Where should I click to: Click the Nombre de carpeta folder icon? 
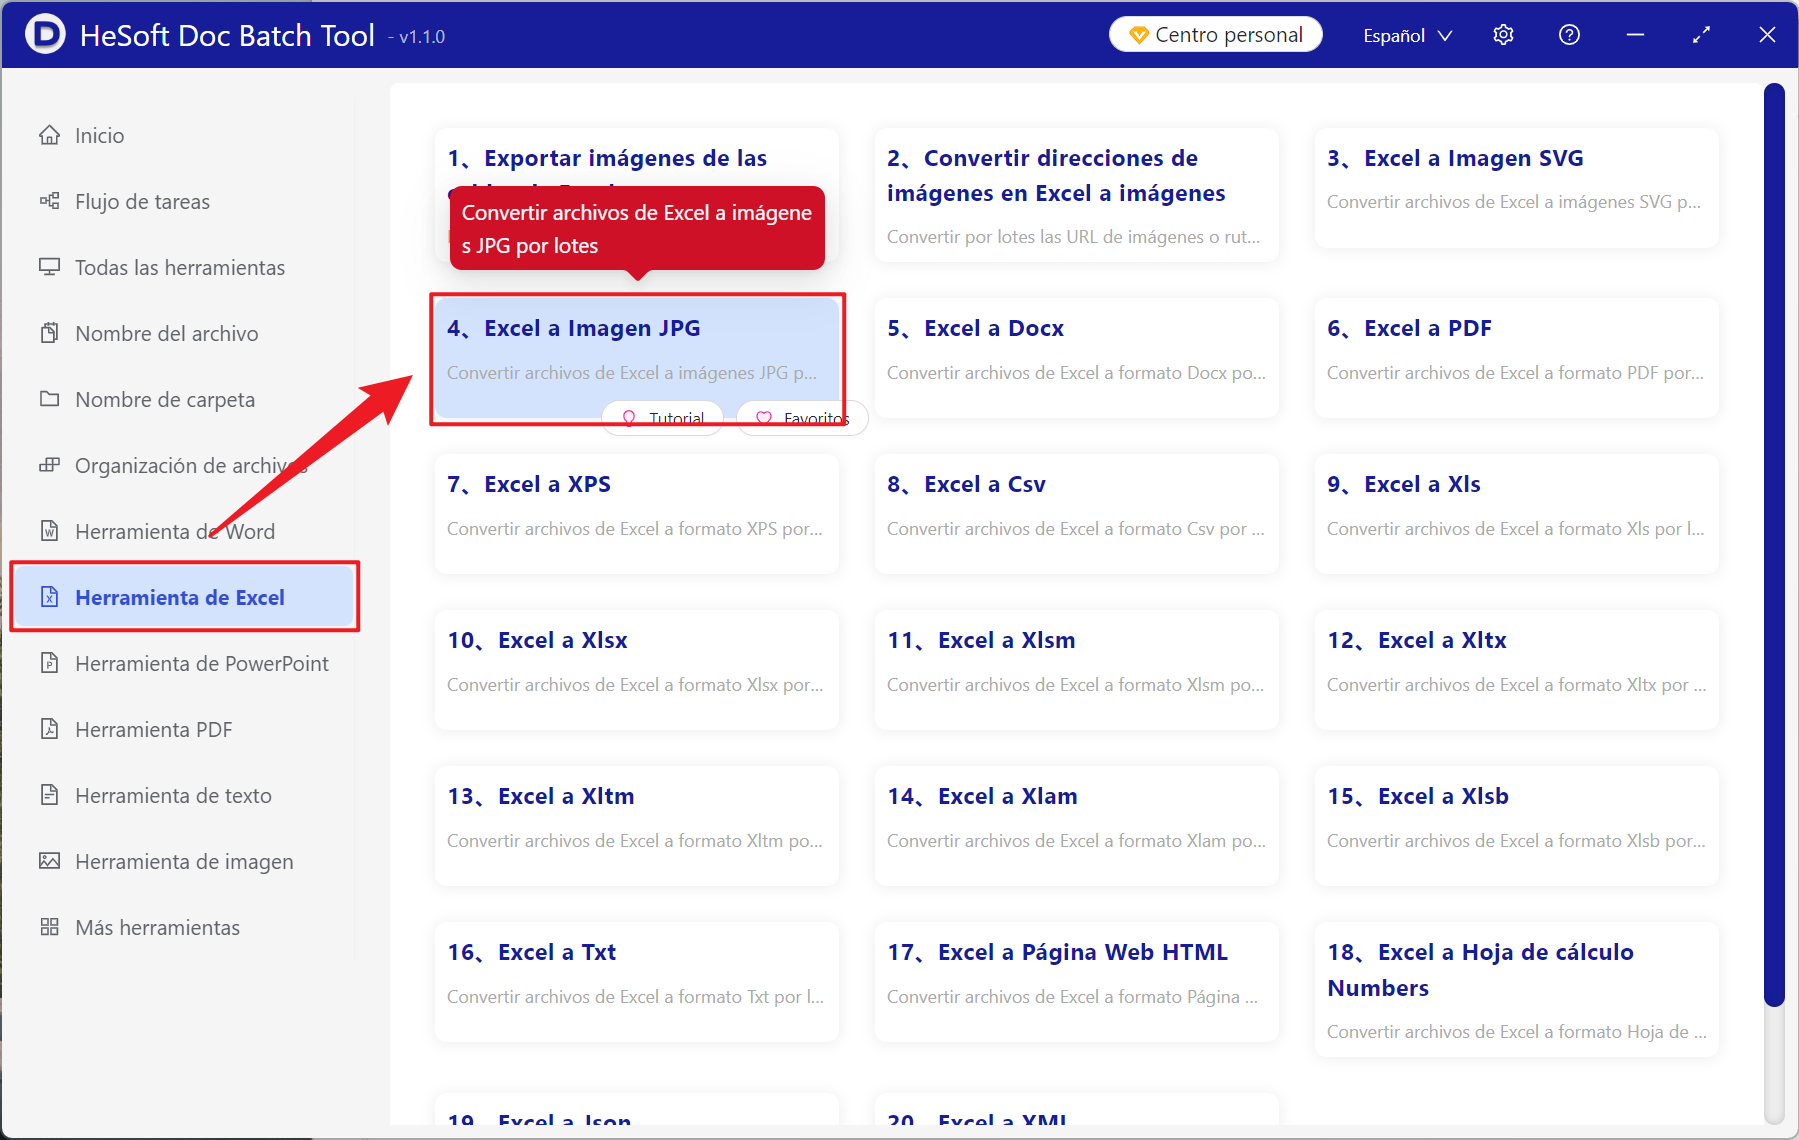49,399
